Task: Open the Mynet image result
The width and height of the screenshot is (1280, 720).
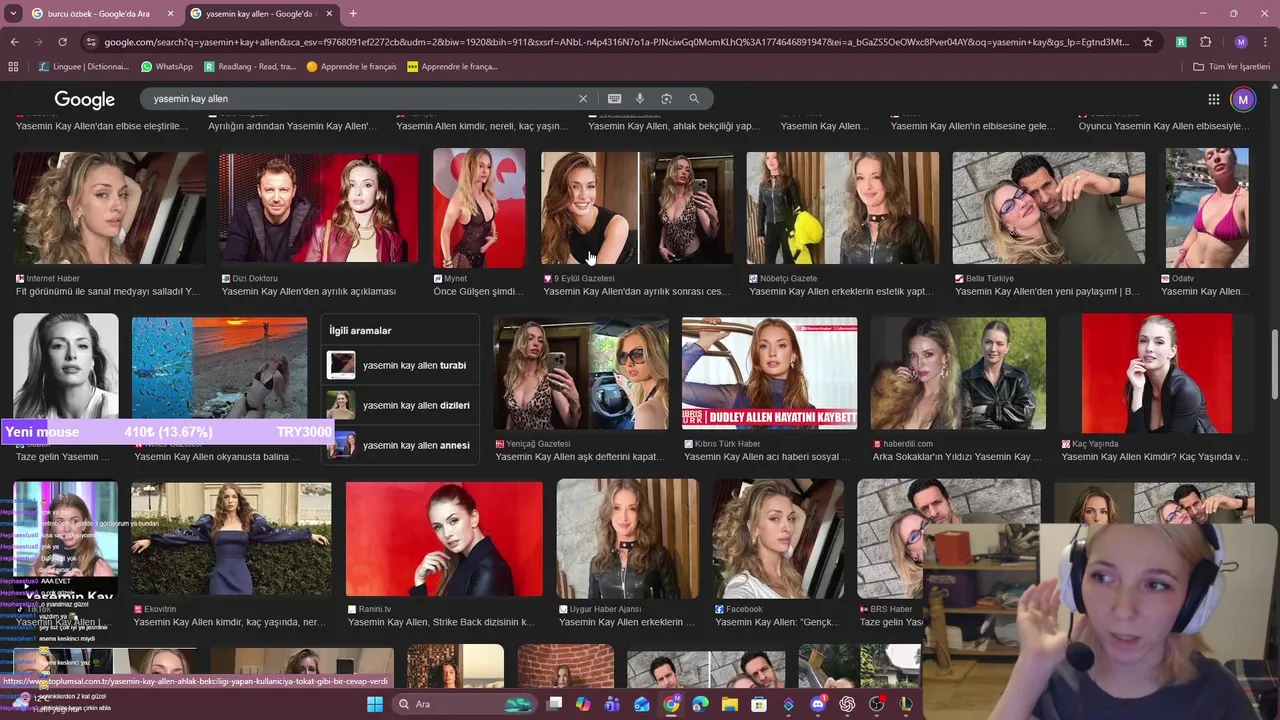Action: [479, 208]
